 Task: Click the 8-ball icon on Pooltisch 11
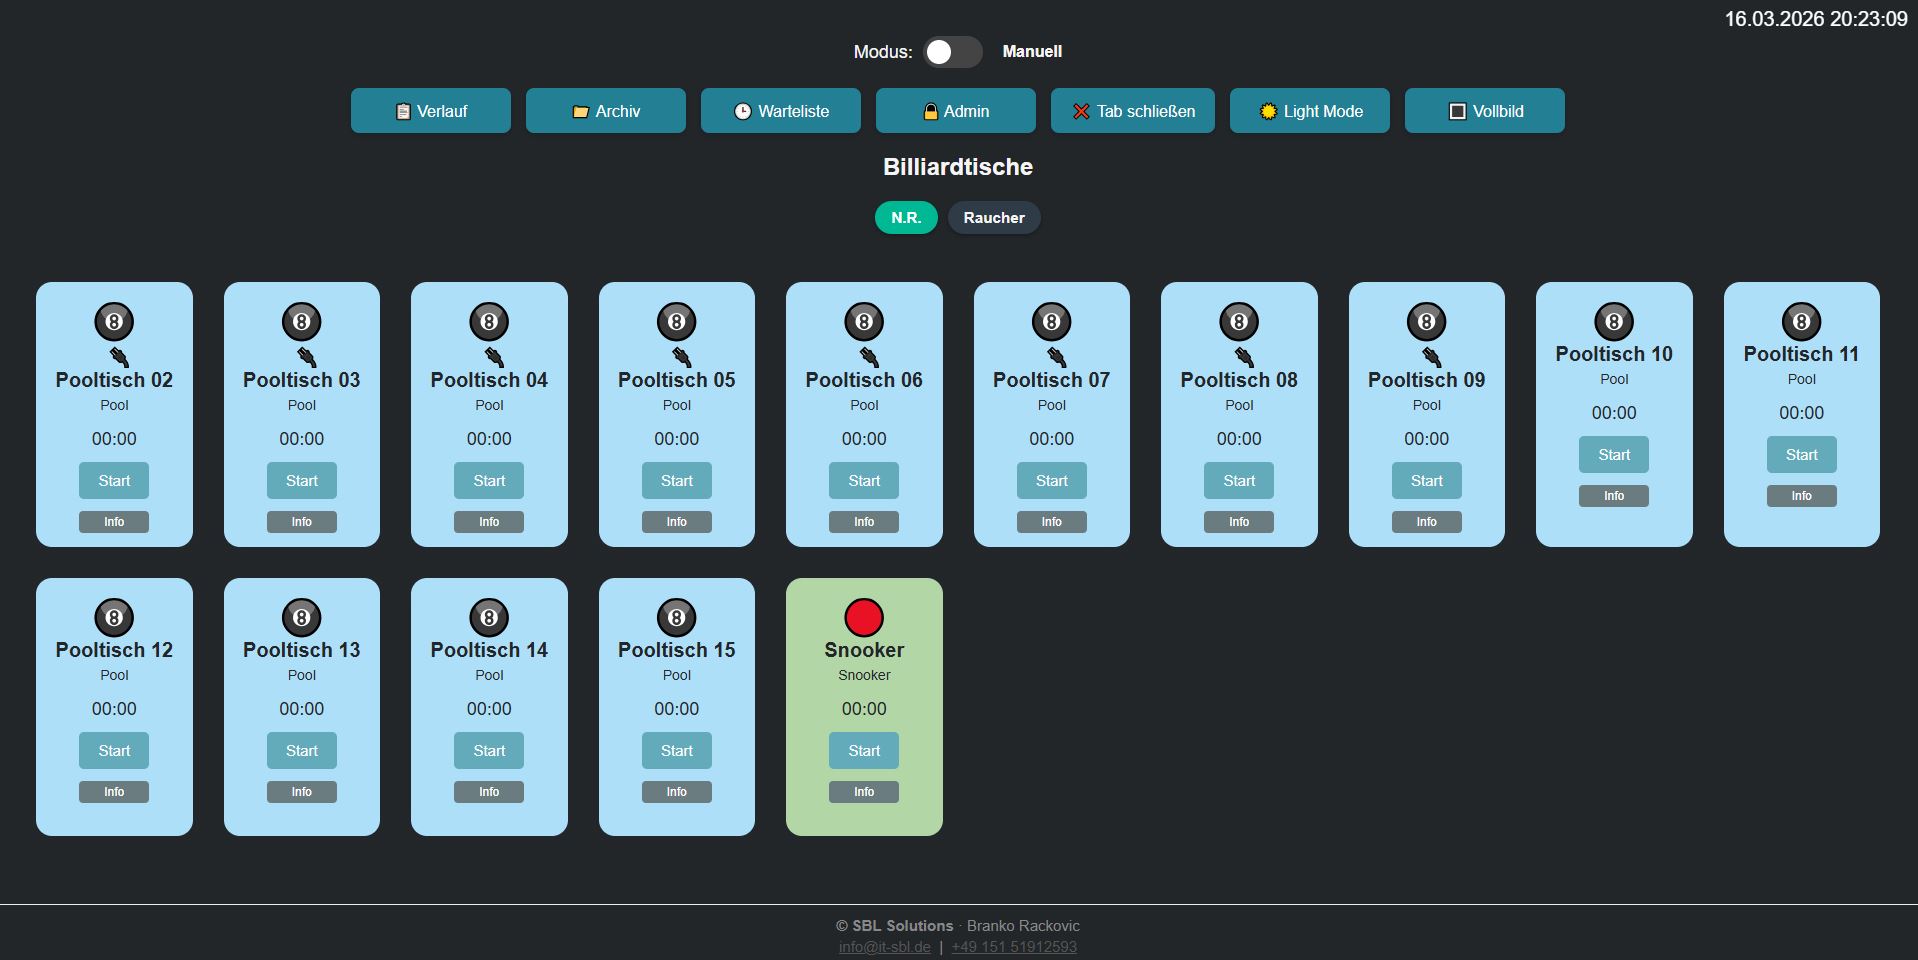[1801, 321]
